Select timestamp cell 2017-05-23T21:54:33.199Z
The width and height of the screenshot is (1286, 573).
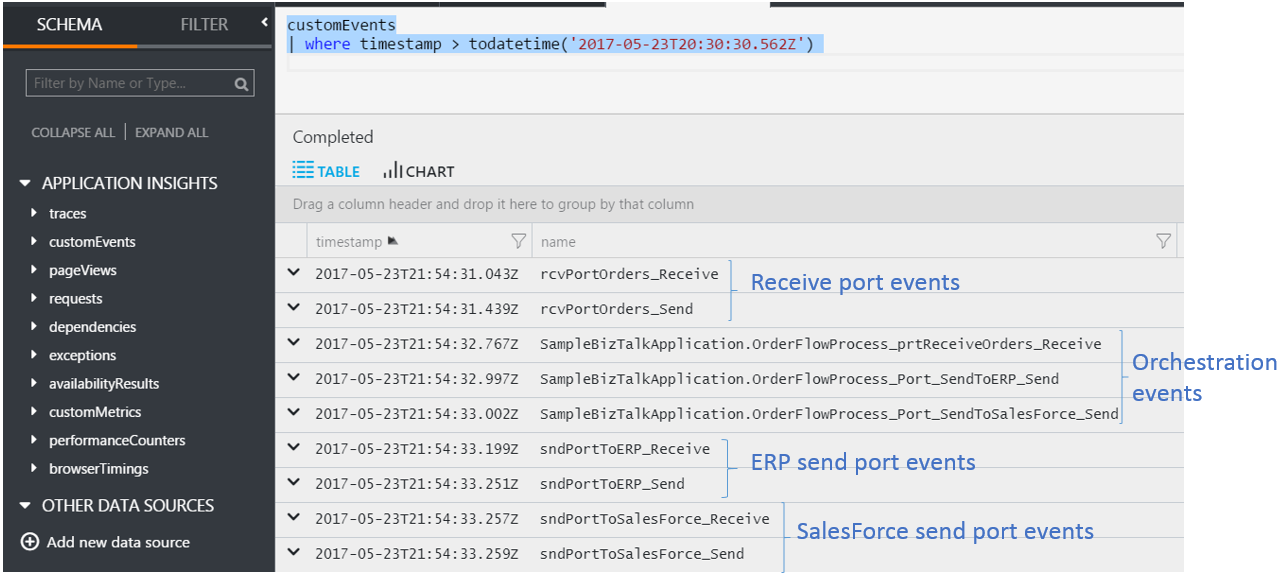coord(417,449)
